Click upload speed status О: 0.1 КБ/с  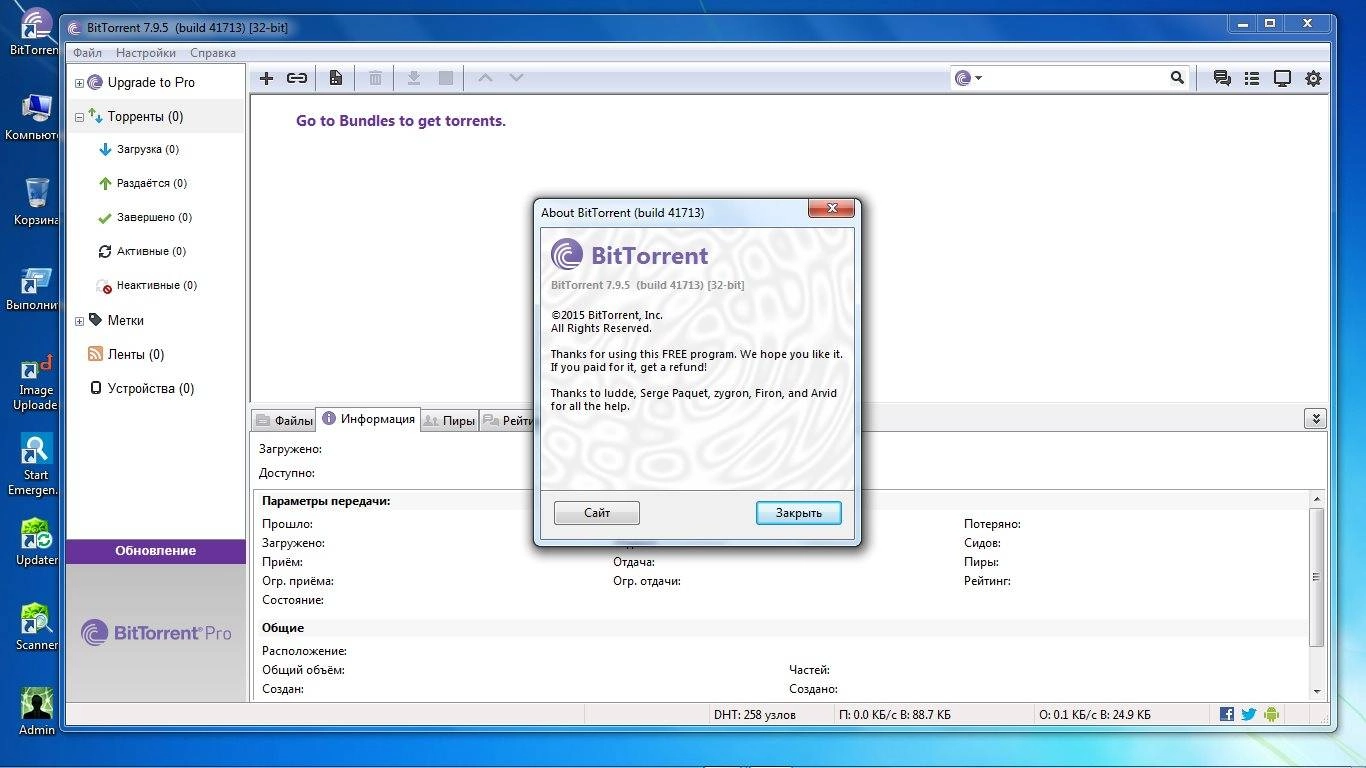(1095, 715)
